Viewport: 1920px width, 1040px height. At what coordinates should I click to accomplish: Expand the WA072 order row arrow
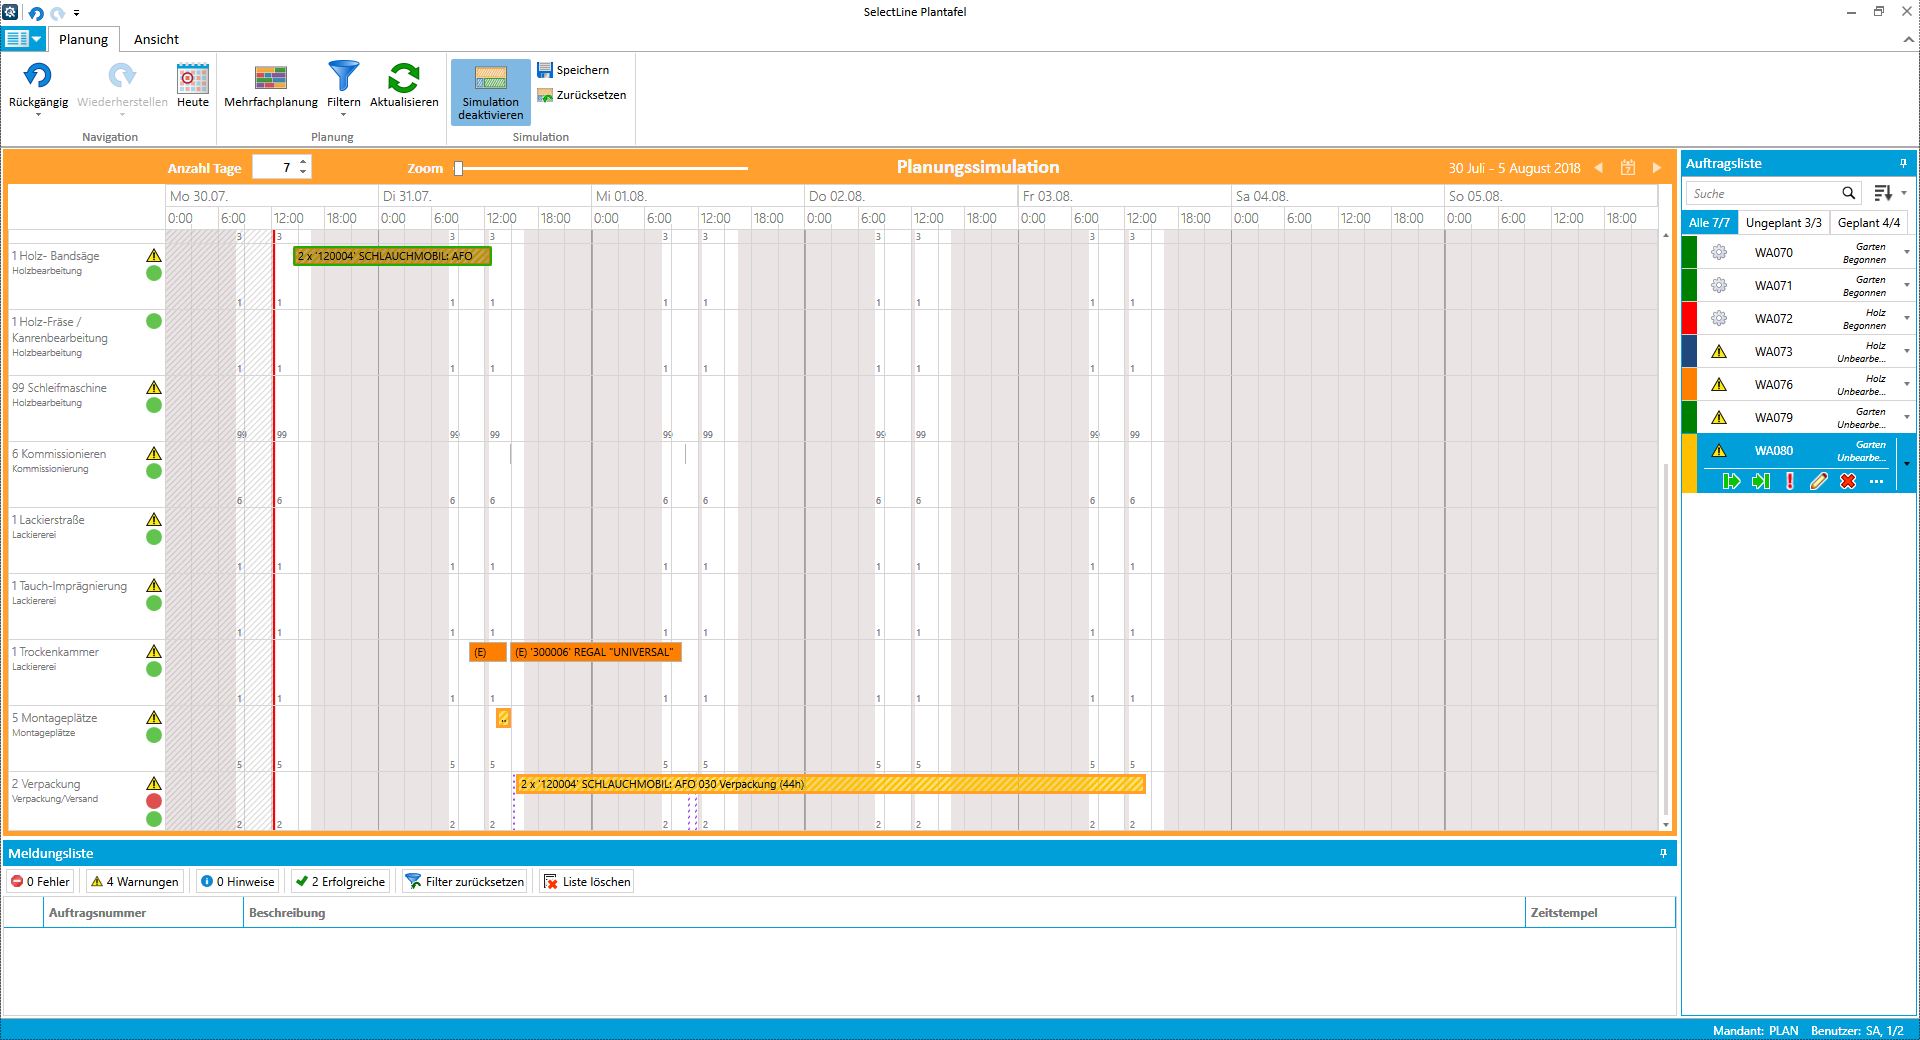pyautogui.click(x=1906, y=318)
